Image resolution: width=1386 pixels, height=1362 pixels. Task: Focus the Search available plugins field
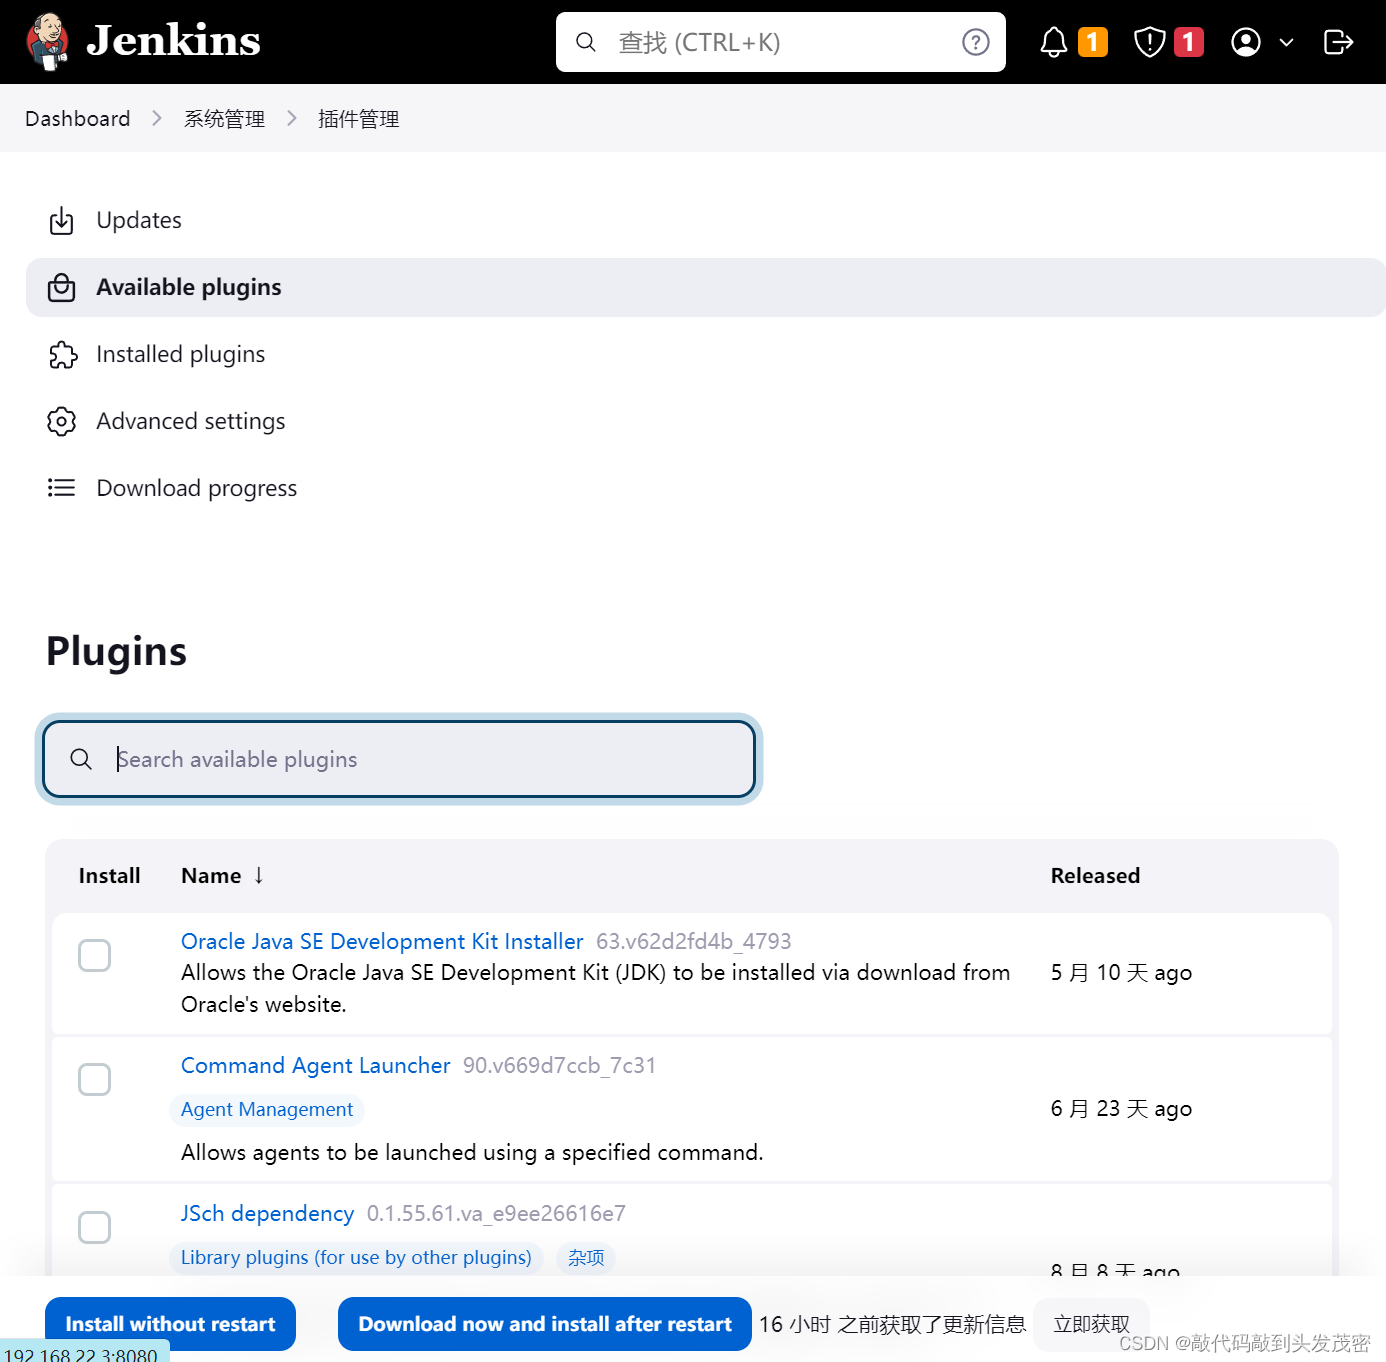[x=399, y=759]
